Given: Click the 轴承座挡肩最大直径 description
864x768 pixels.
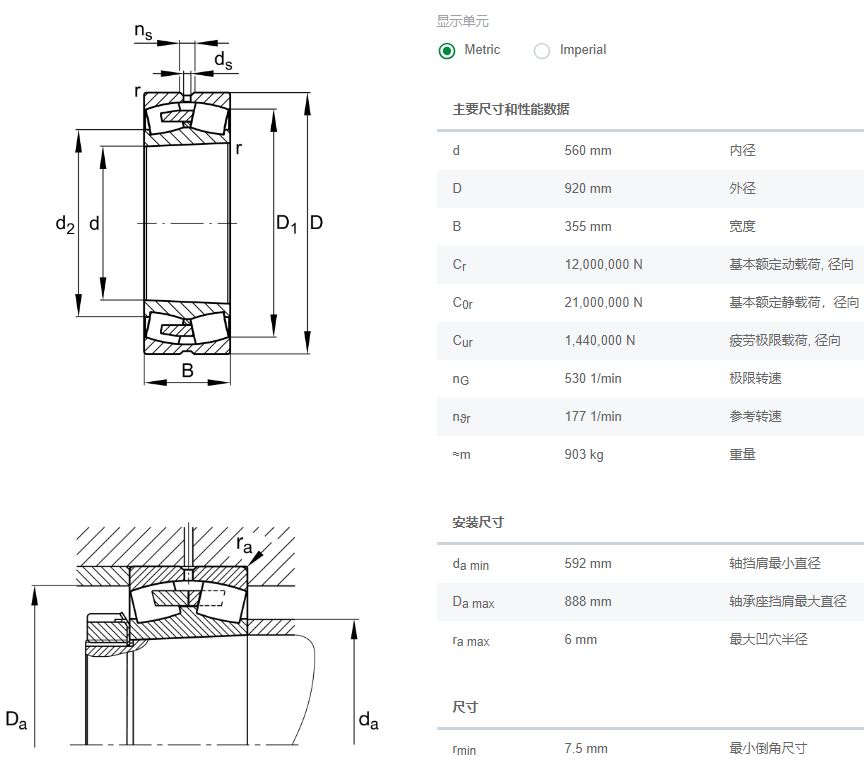Looking at the screenshot, I should point(788,602).
